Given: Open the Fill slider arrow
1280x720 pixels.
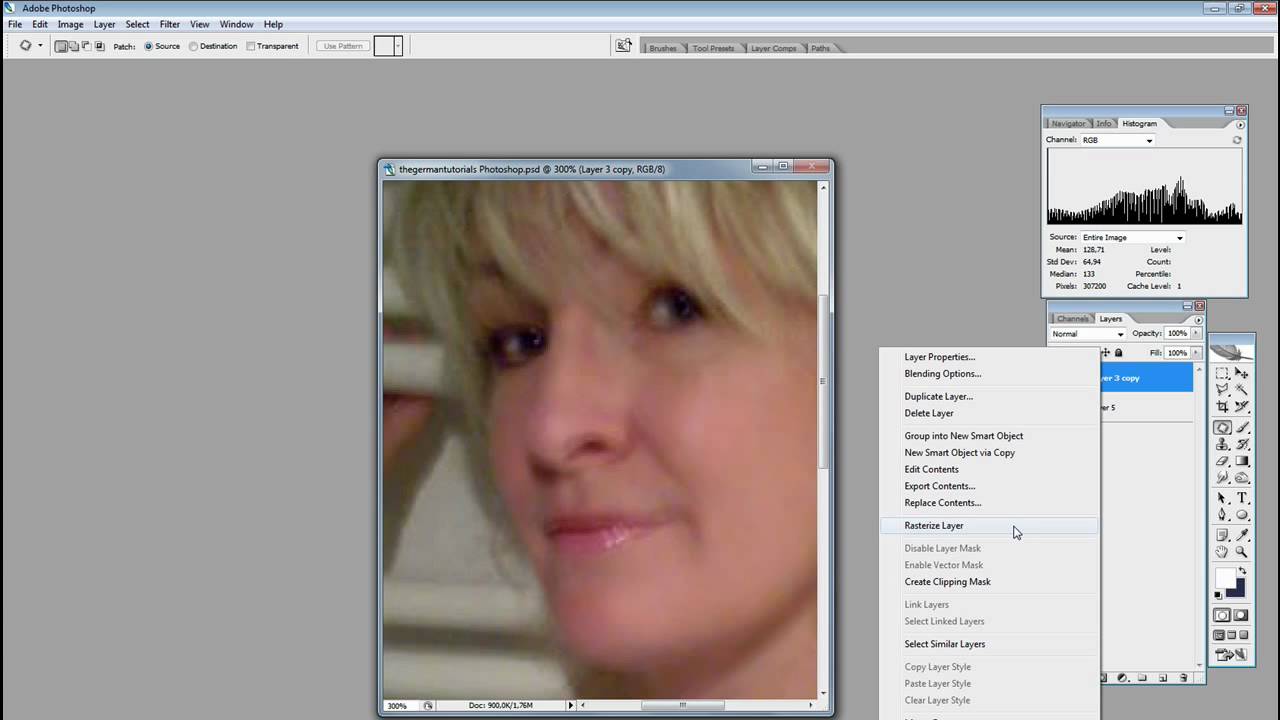Looking at the screenshot, I should tap(1196, 353).
